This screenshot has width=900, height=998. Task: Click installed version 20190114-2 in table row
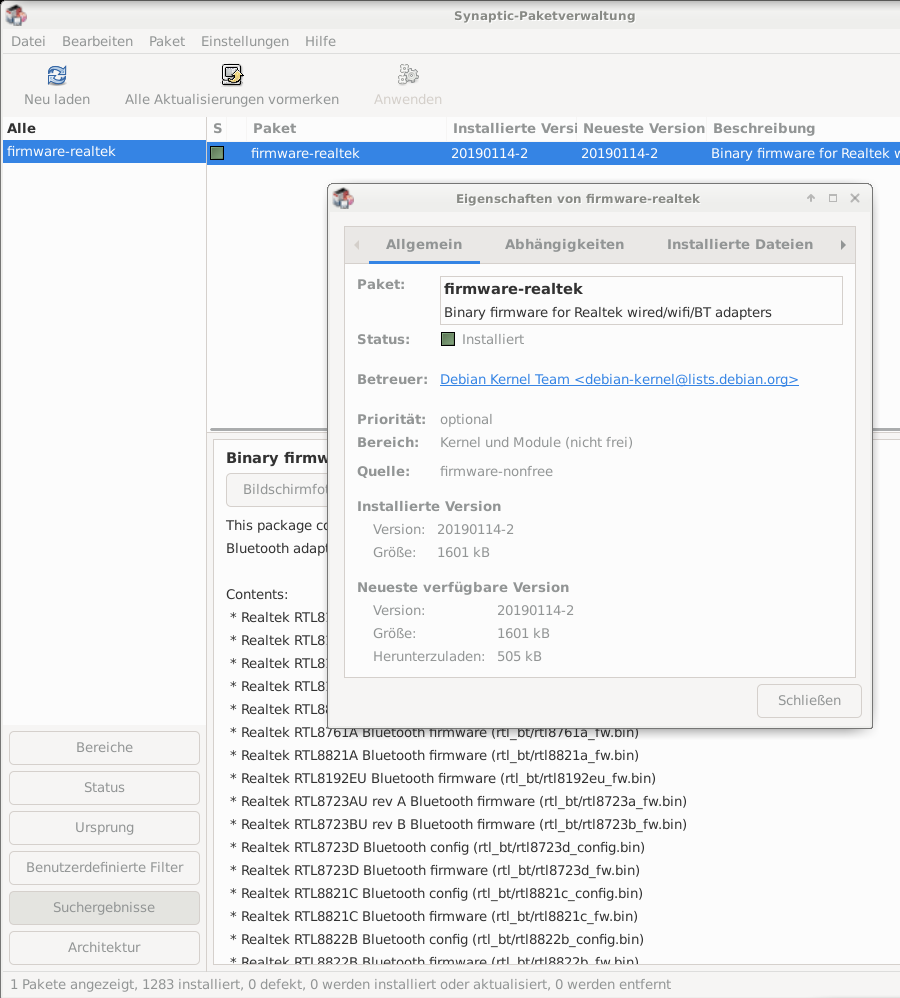pyautogui.click(x=489, y=153)
